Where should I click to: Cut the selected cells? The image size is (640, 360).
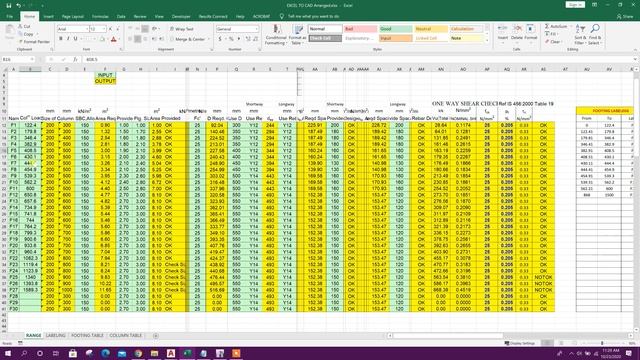click(24, 27)
